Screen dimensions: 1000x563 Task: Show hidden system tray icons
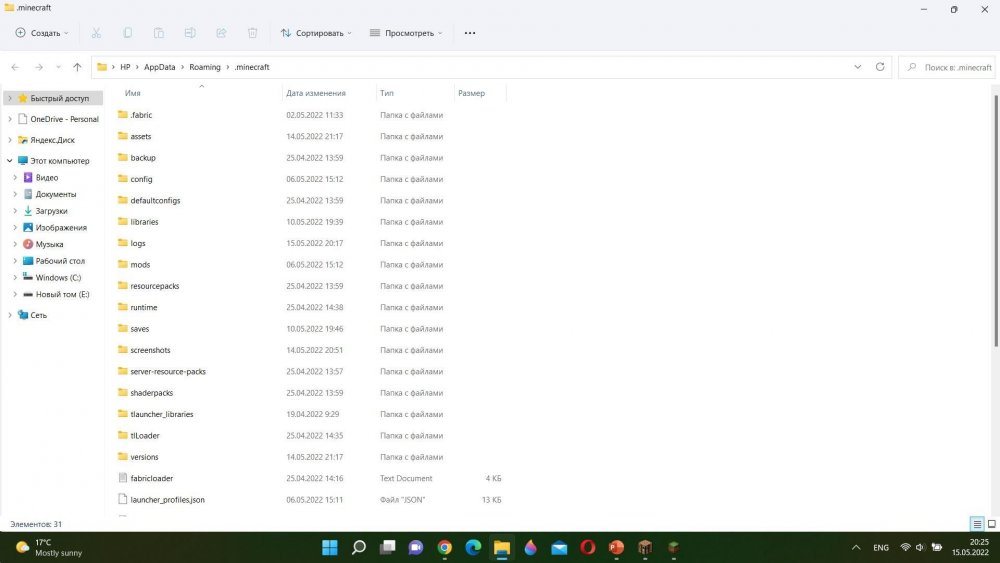click(x=857, y=547)
